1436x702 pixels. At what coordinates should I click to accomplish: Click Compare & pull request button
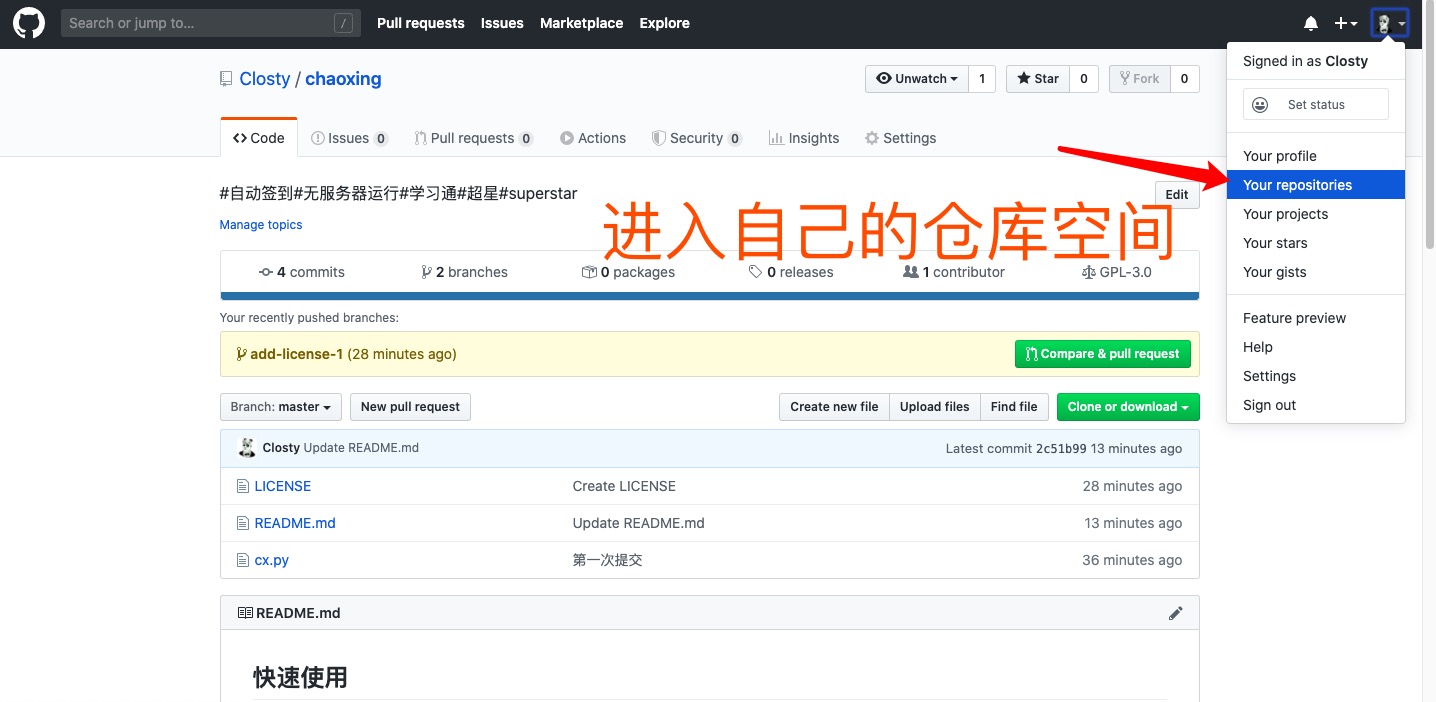click(x=1102, y=354)
